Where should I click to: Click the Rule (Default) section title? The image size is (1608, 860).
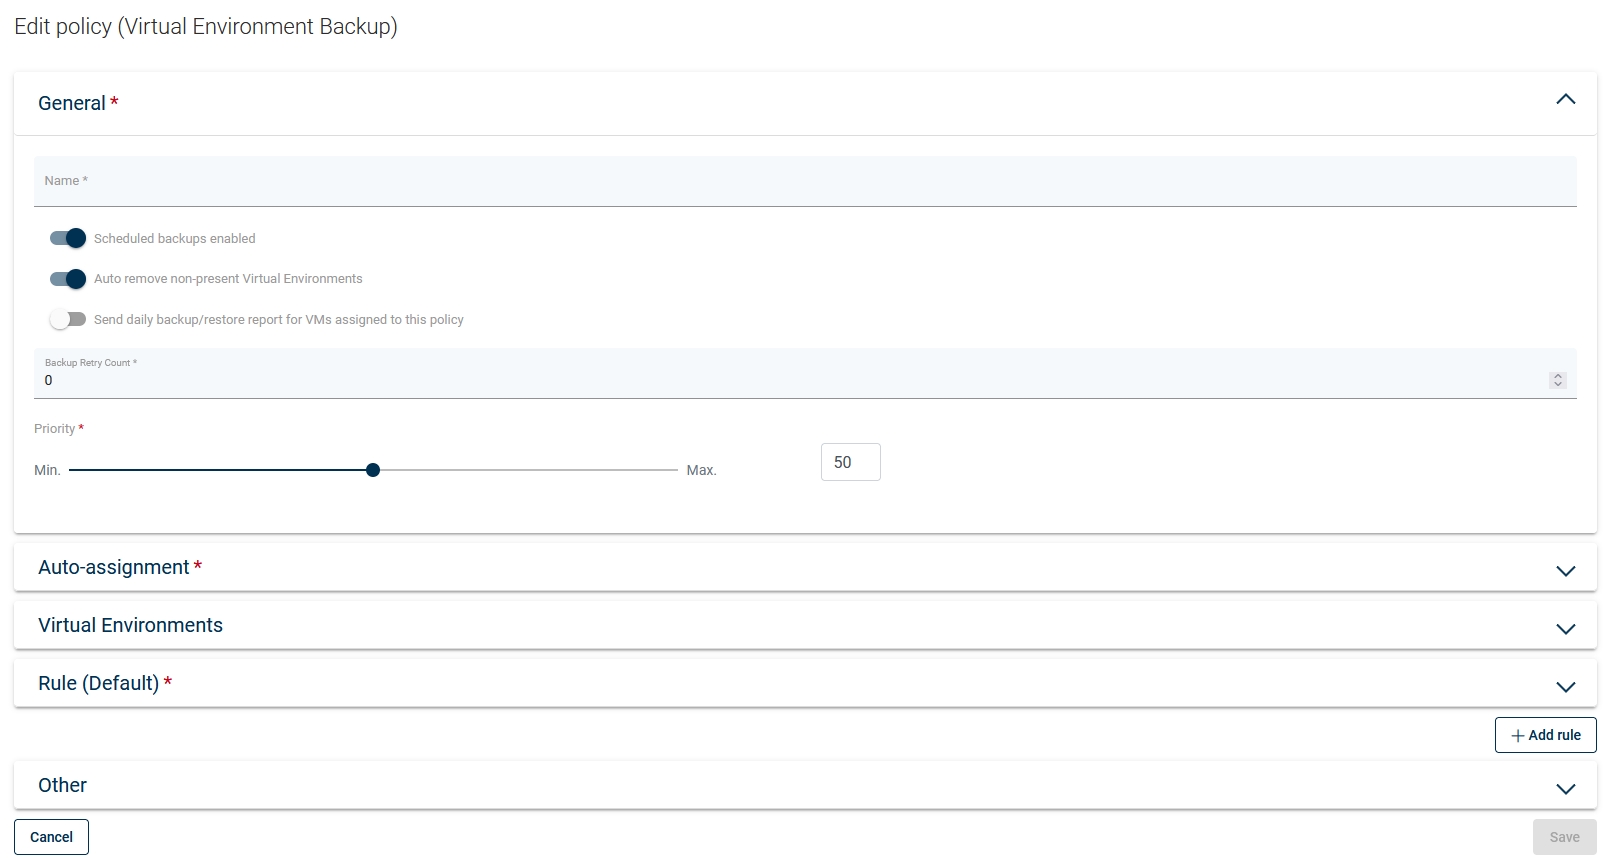pos(99,684)
